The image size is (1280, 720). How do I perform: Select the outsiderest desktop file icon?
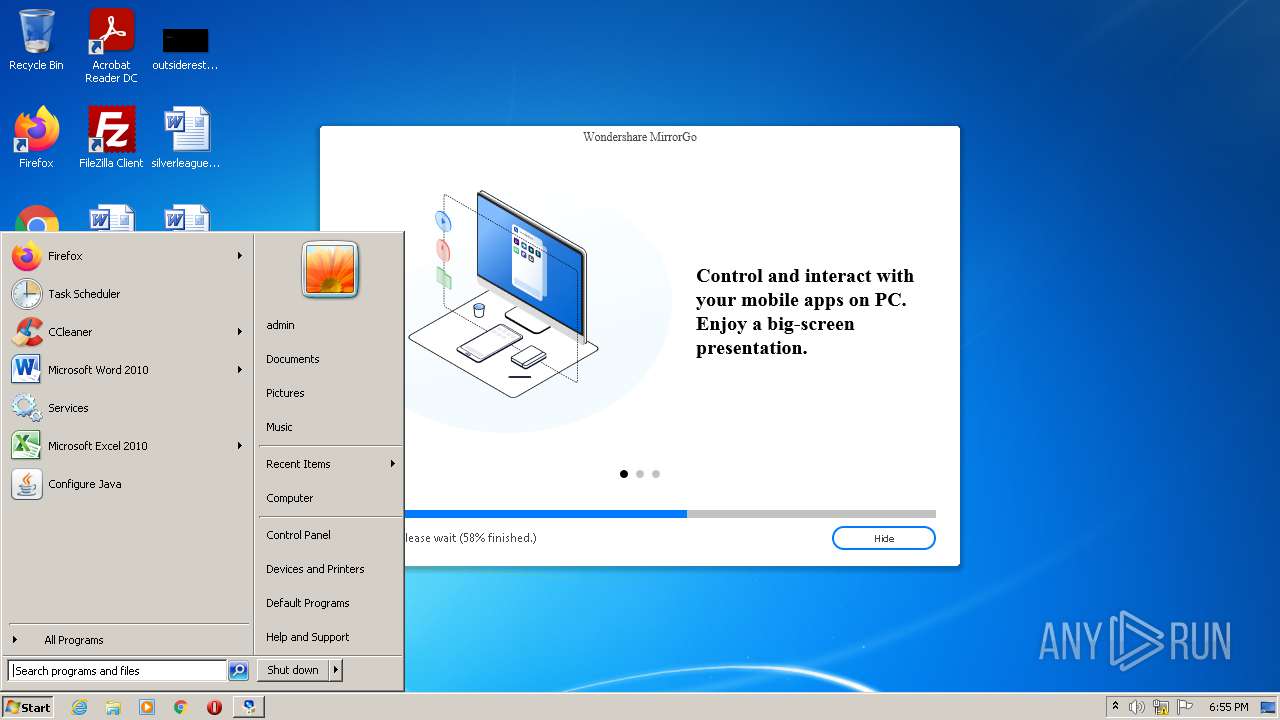(186, 48)
